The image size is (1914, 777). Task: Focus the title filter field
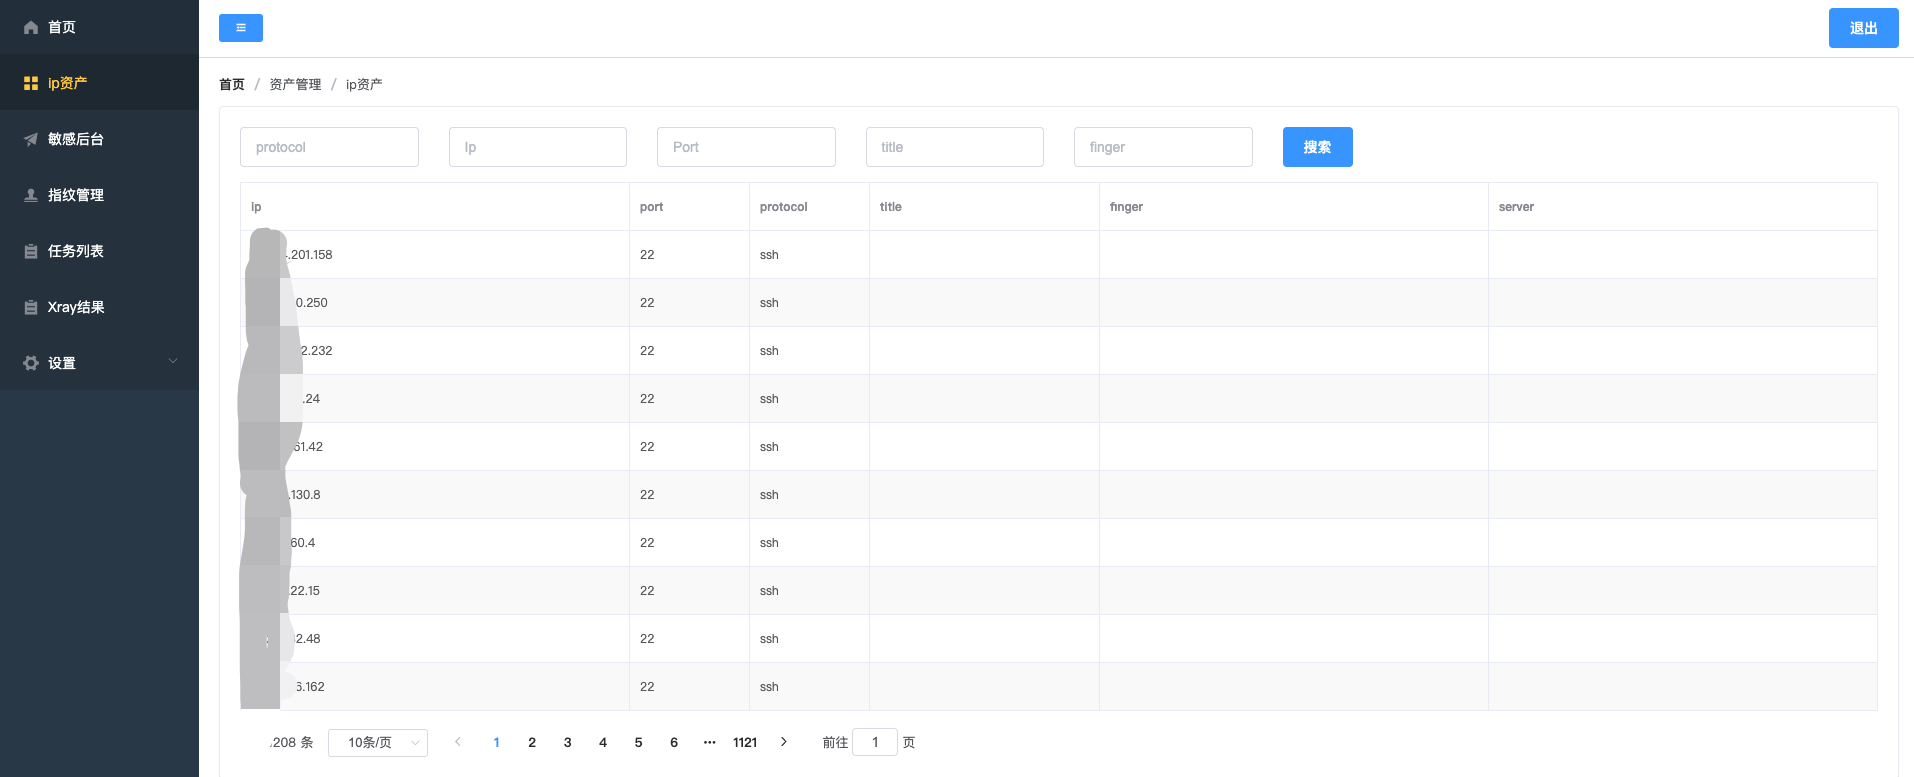pyautogui.click(x=955, y=147)
